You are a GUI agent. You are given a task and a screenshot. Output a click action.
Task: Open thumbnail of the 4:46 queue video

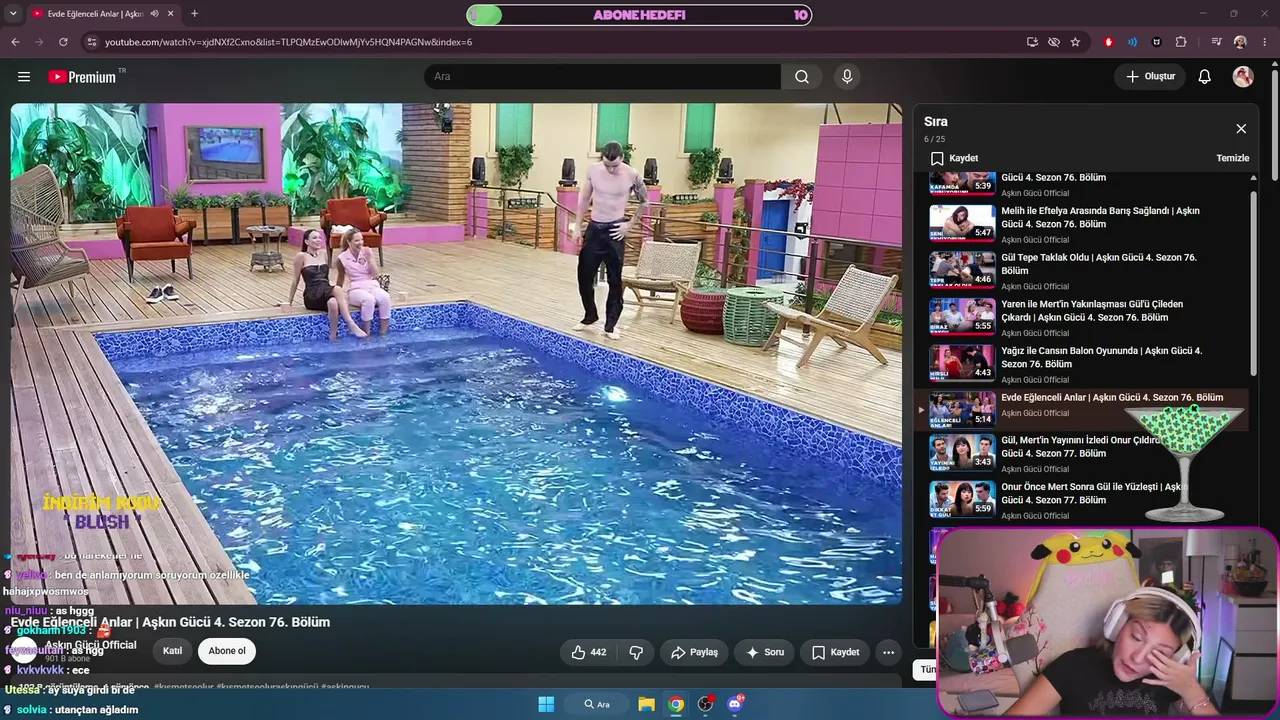tap(962, 269)
